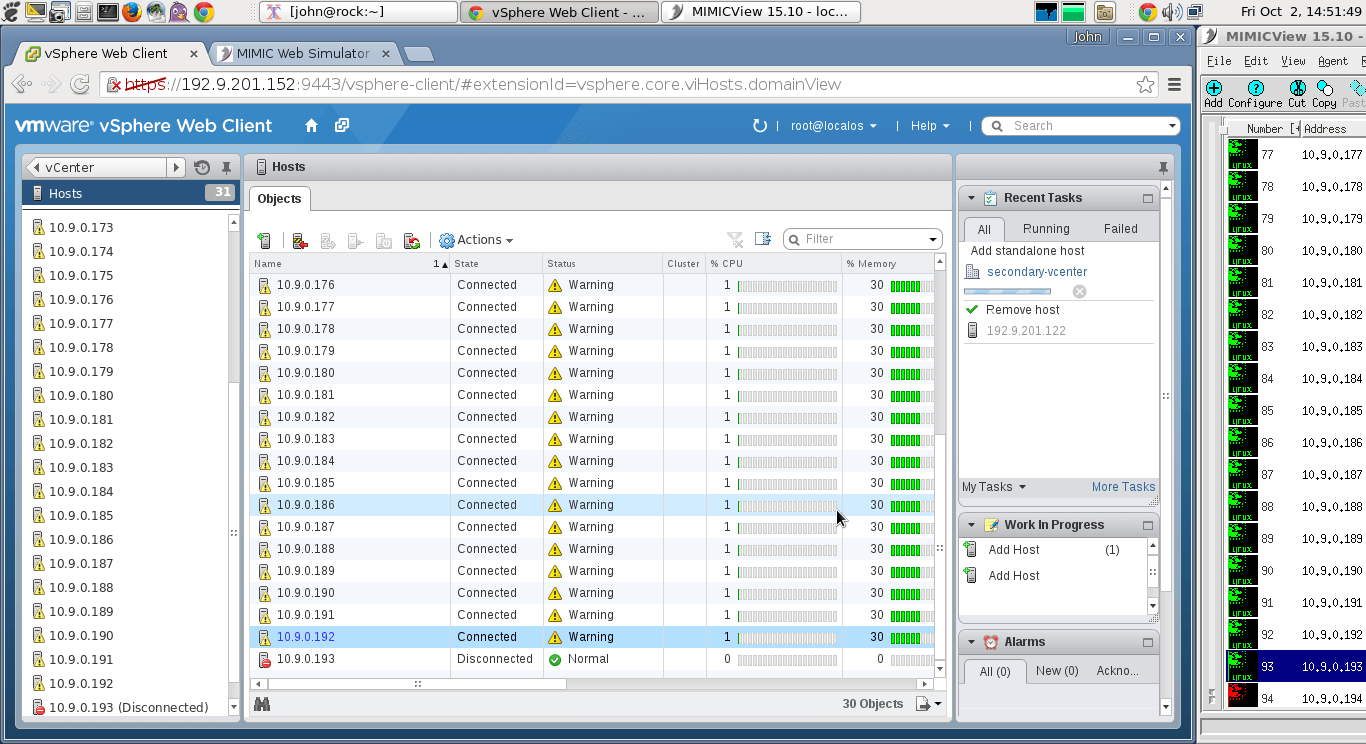Screen dimensions: 1366x744
Task: Sort by the State column header
Action: click(496, 264)
